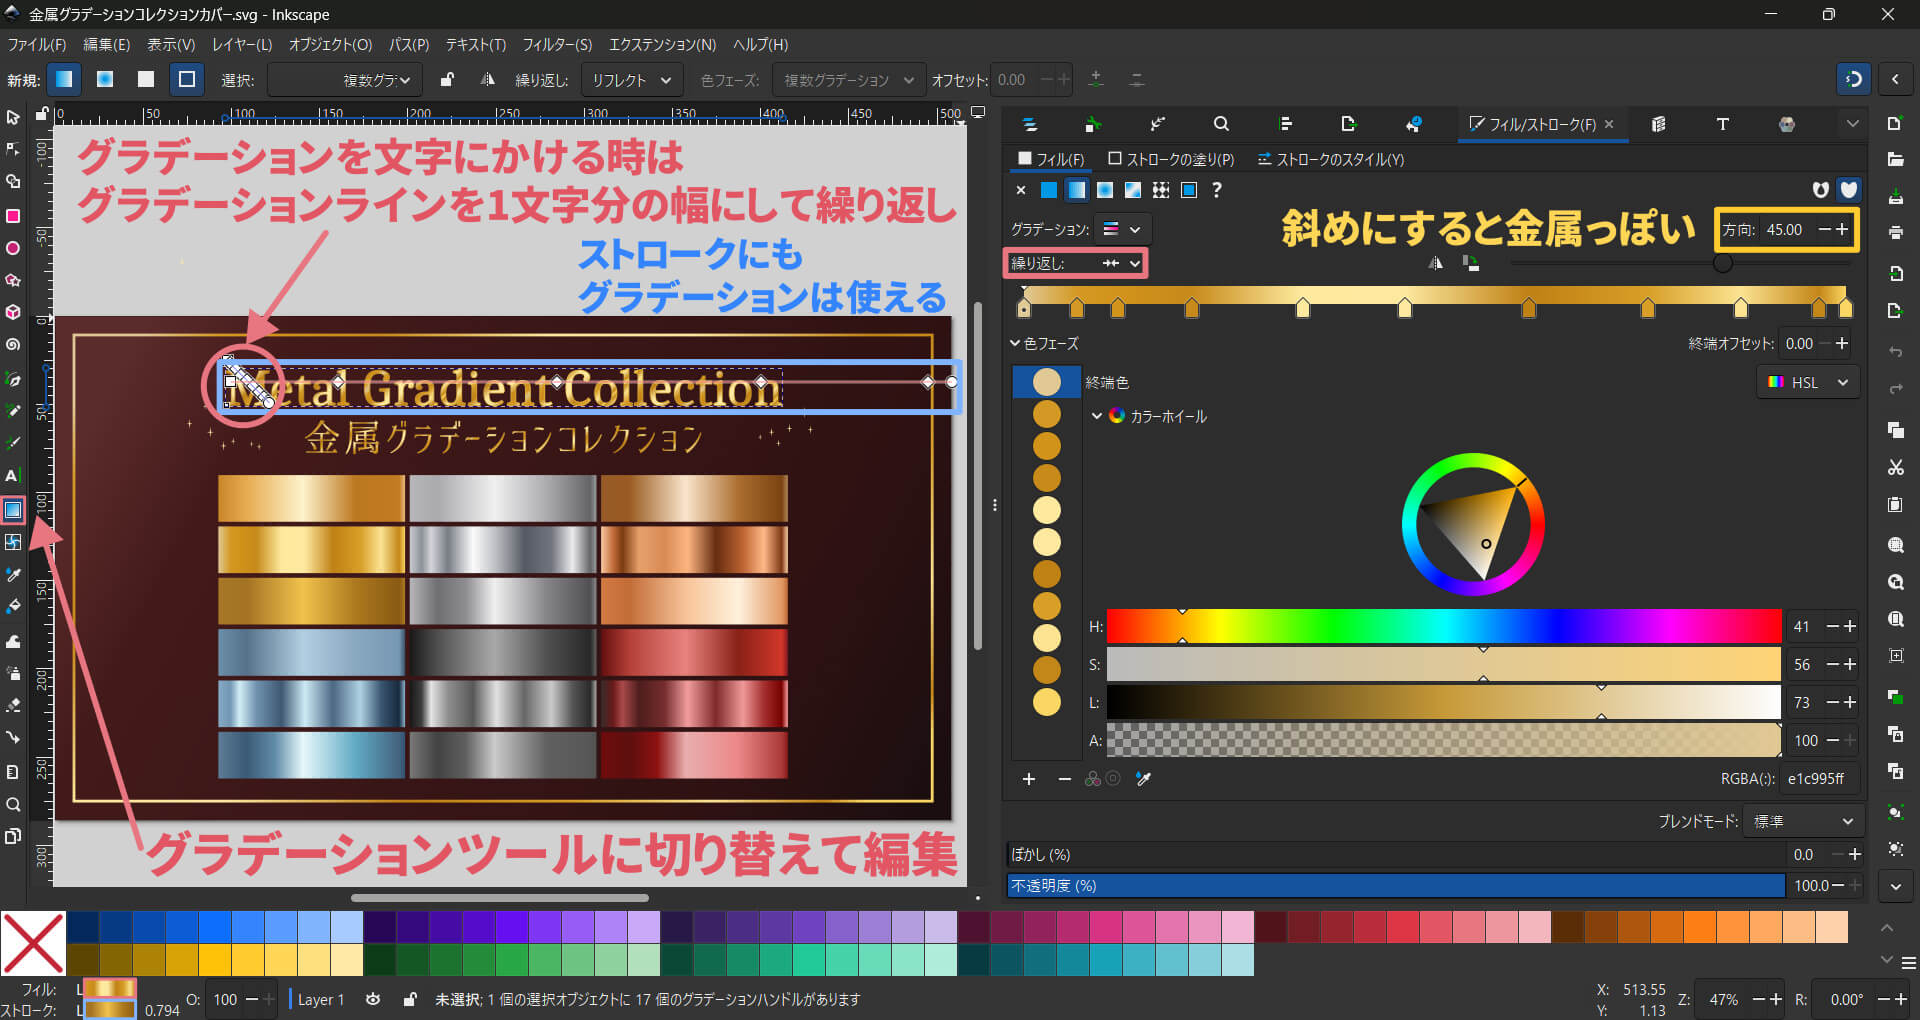Open the Find/search dialog tab icon

(x=1221, y=124)
